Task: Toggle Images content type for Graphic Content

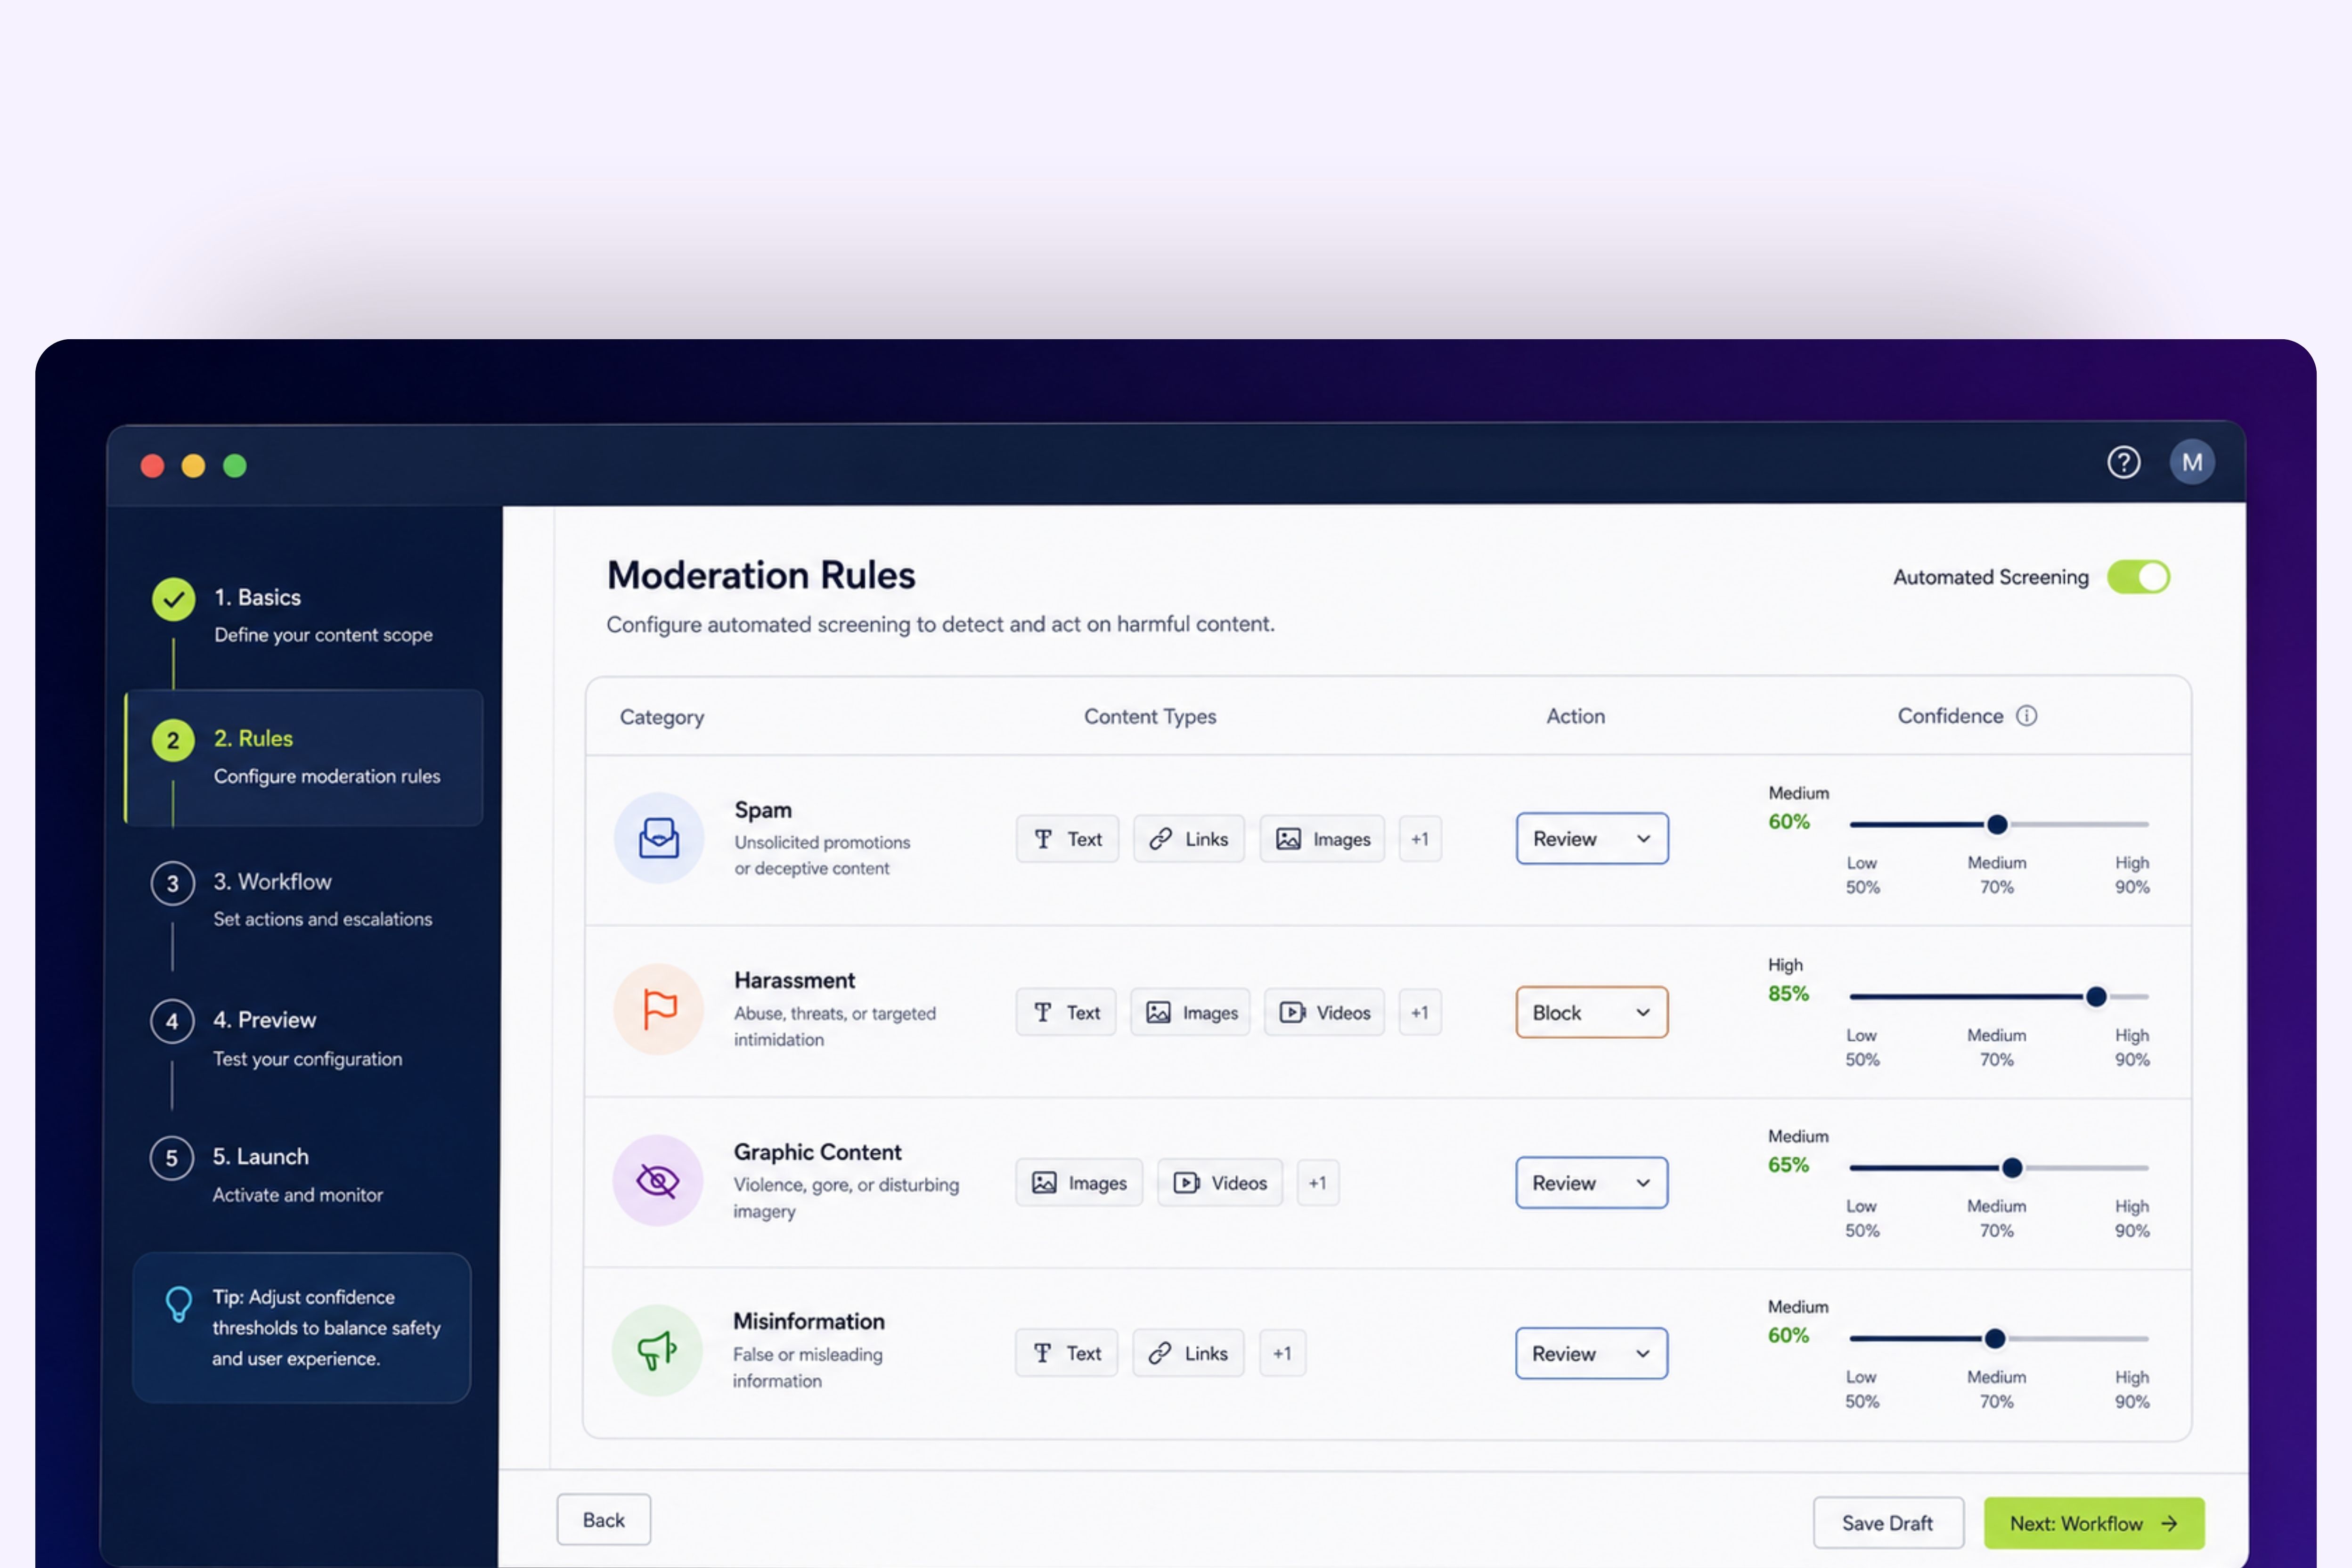Action: click(x=1079, y=1183)
